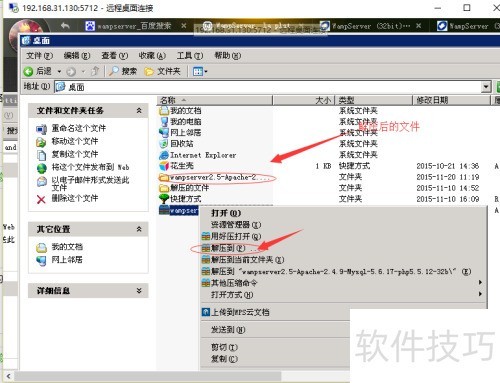Viewport: 500px width, 383px height.
Task: Click 复制这个文件 task link
Action: click(x=75, y=154)
